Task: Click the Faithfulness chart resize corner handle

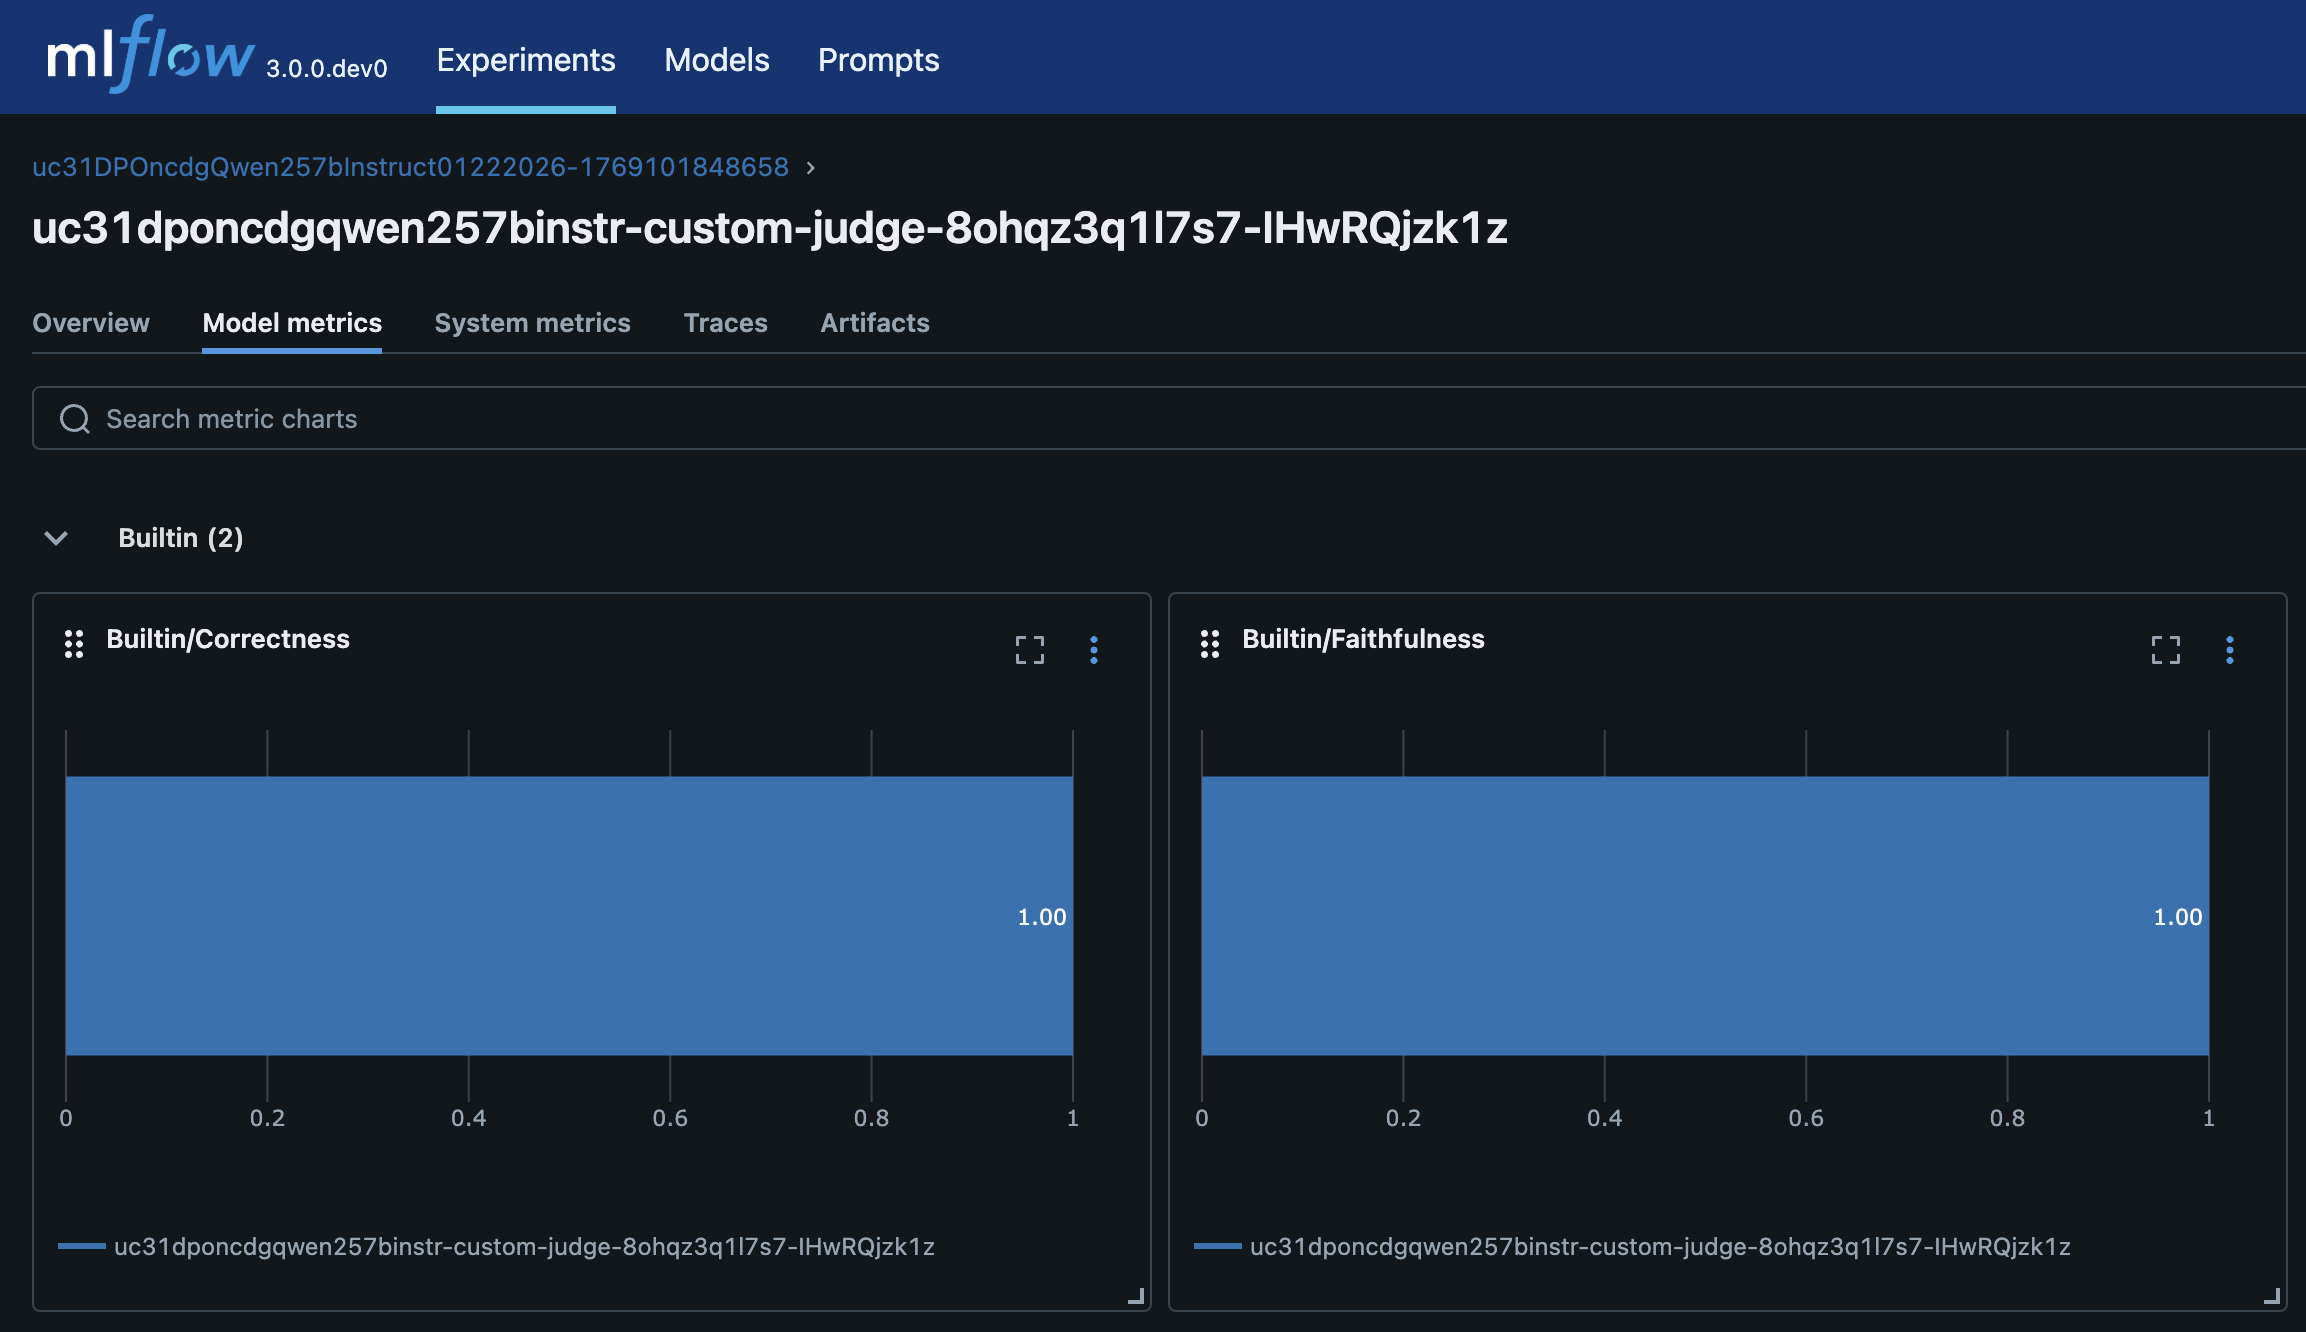Action: (2272, 1296)
